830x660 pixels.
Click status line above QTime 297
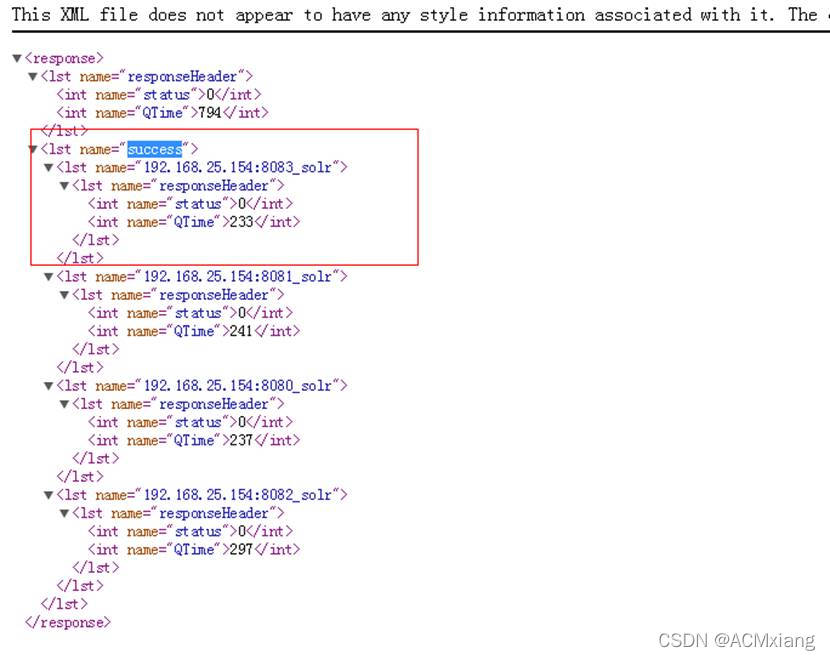click(191, 531)
